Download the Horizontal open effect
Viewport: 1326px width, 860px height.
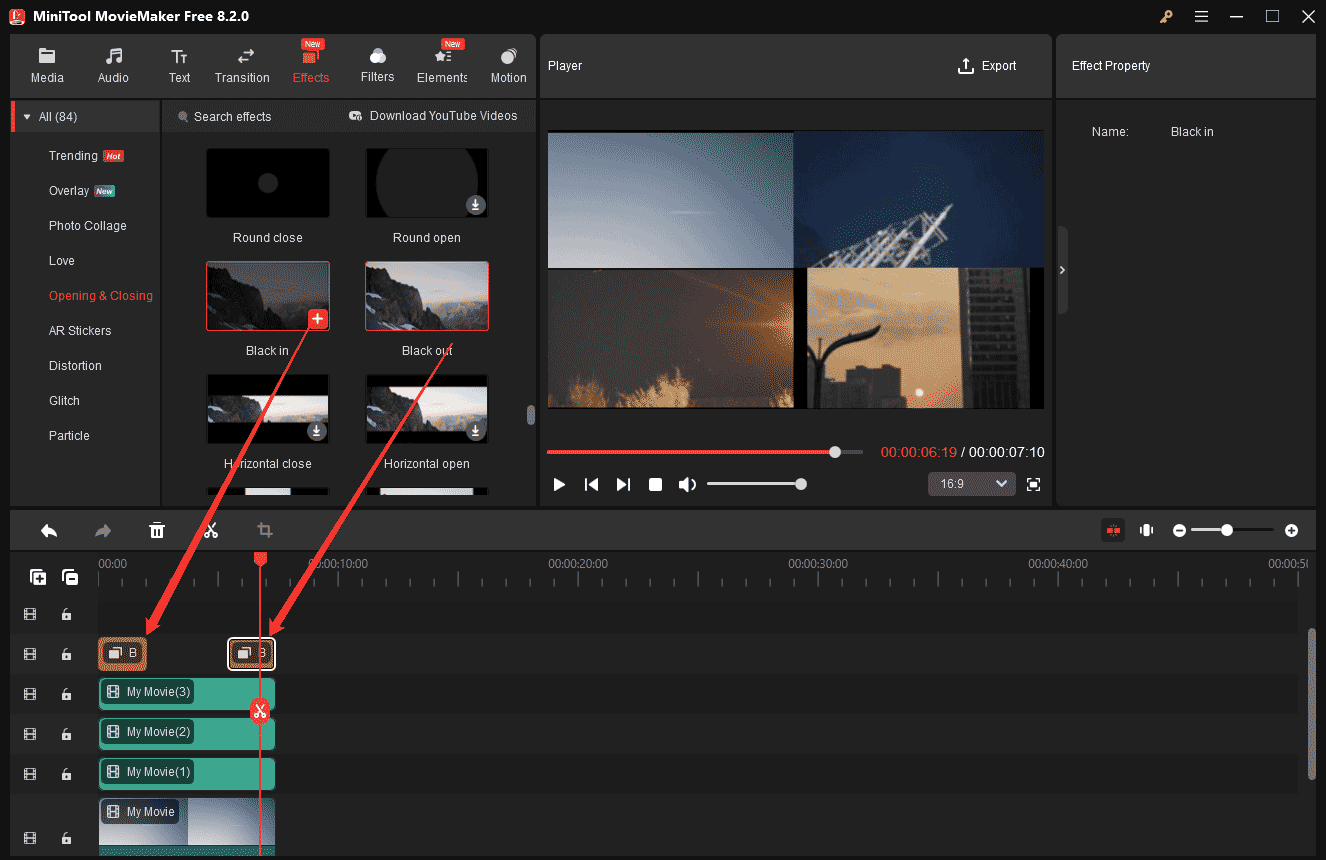pos(476,432)
